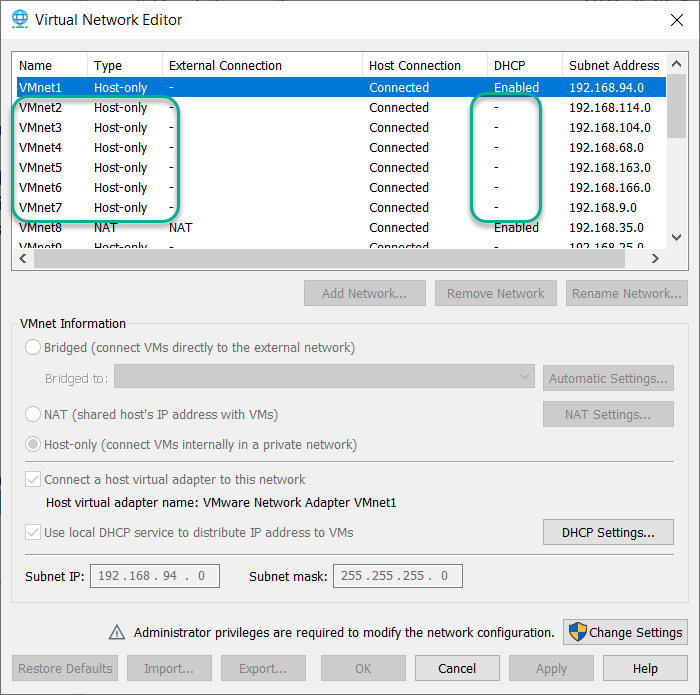Sort by Host Connection column header
Image resolution: width=700 pixels, height=695 pixels.
click(425, 65)
